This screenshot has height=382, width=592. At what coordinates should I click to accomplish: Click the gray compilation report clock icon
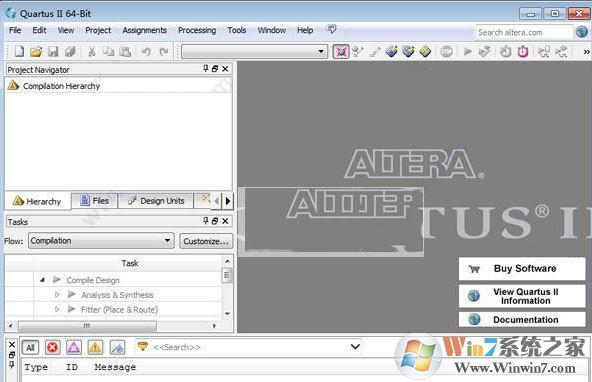[506, 51]
